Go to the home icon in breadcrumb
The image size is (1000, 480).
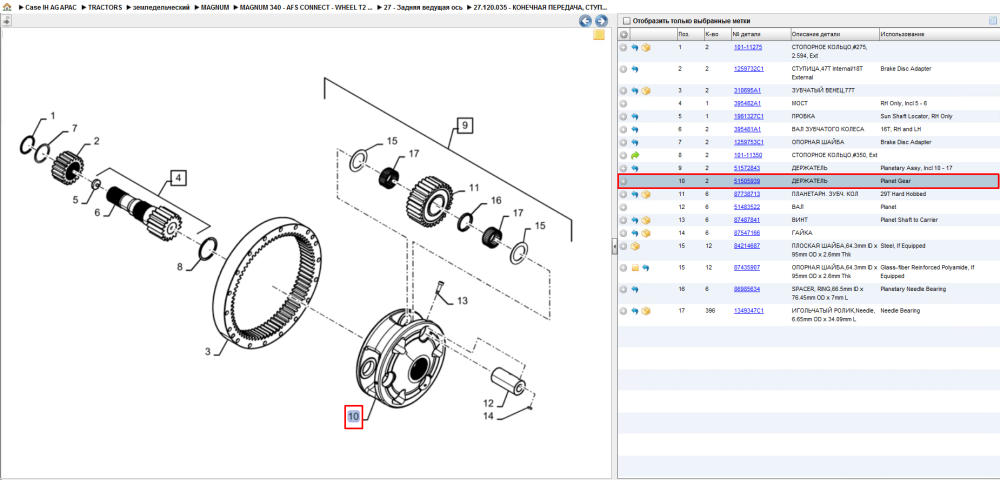click(7, 7)
